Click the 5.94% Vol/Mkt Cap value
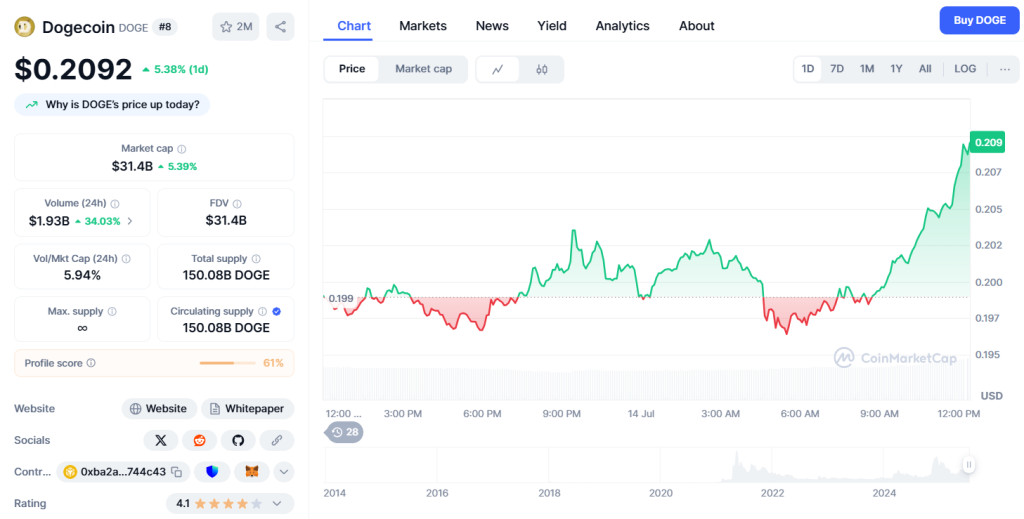Viewport: 1024px width, 519px height. (x=82, y=275)
